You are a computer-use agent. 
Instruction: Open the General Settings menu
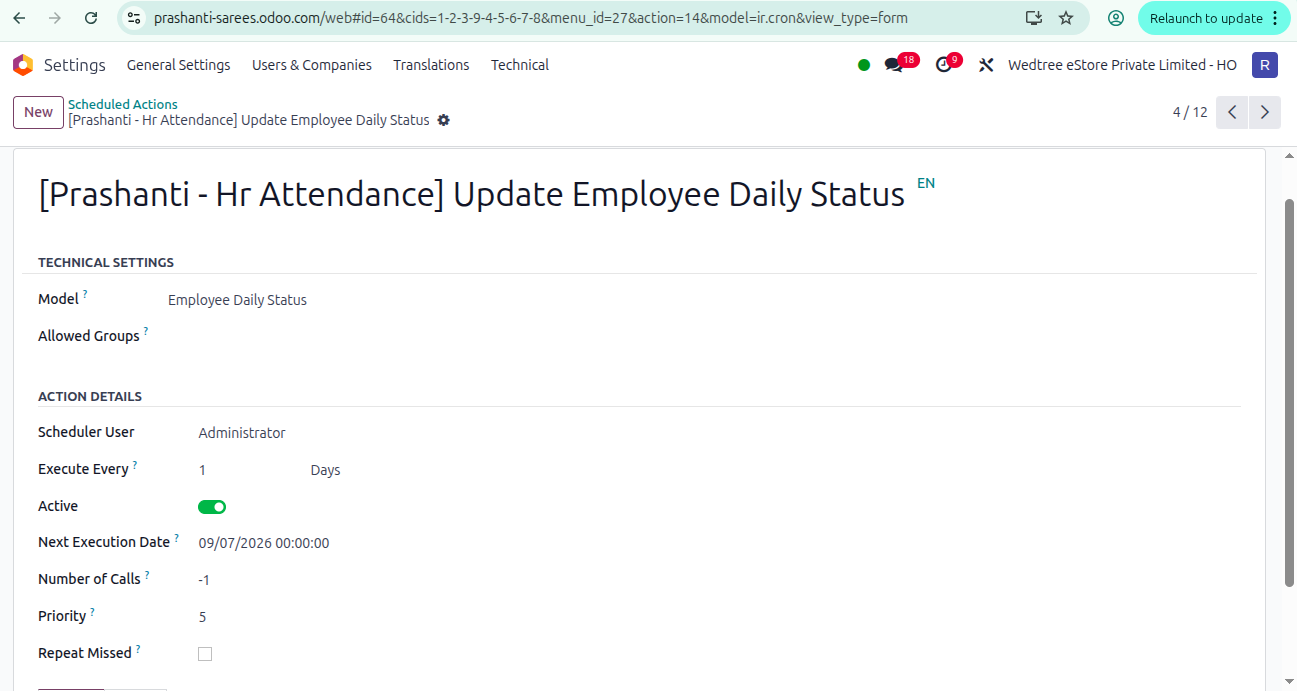pos(178,65)
